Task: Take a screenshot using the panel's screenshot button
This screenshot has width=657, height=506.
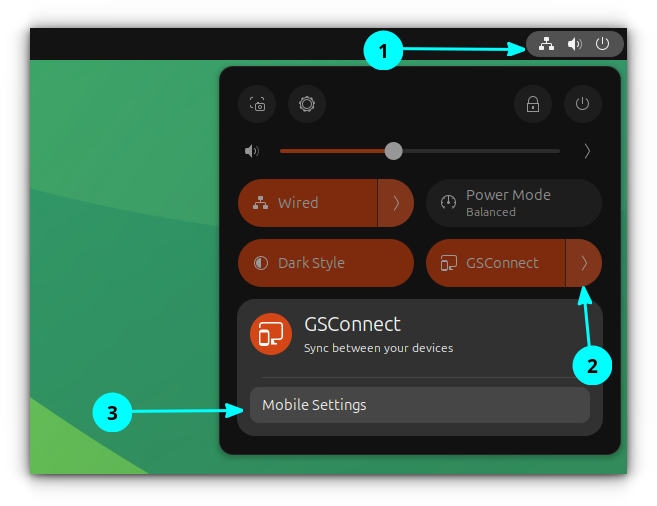Action: [257, 104]
